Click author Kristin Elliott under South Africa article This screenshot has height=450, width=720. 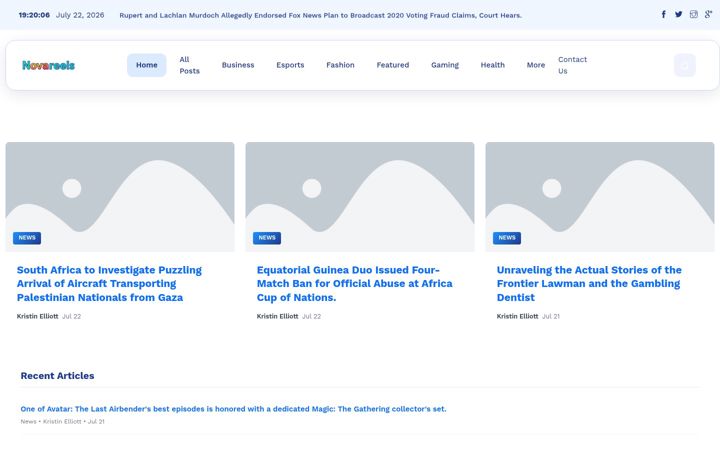point(38,316)
